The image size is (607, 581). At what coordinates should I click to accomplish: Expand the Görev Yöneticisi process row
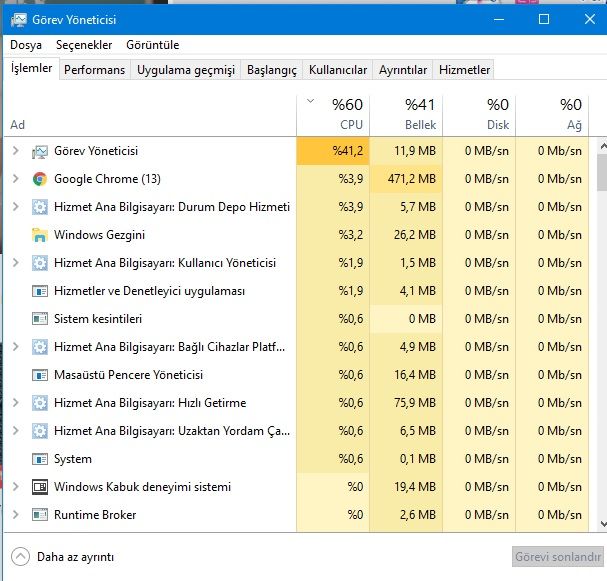[15, 151]
